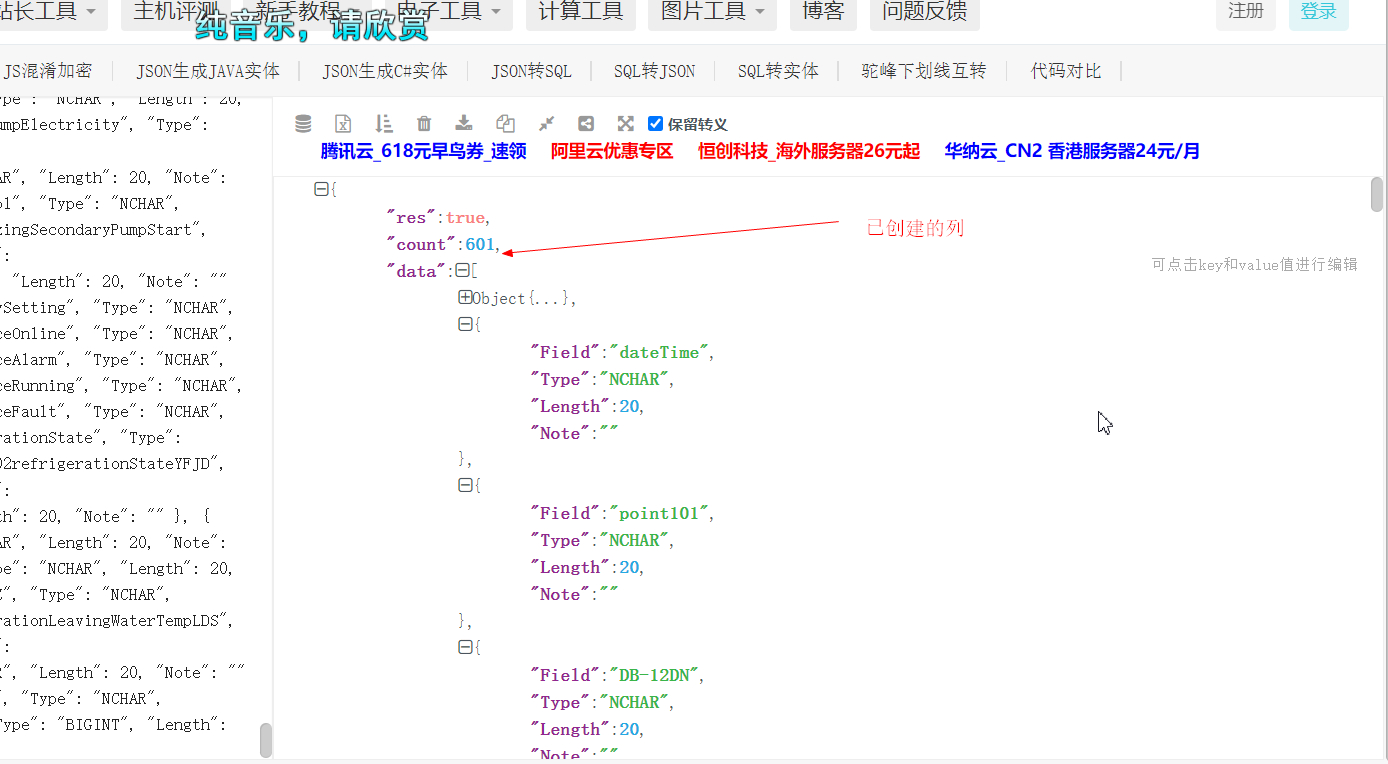Click the count value 601 to edit
1388x764 pixels.
pyautogui.click(x=479, y=244)
